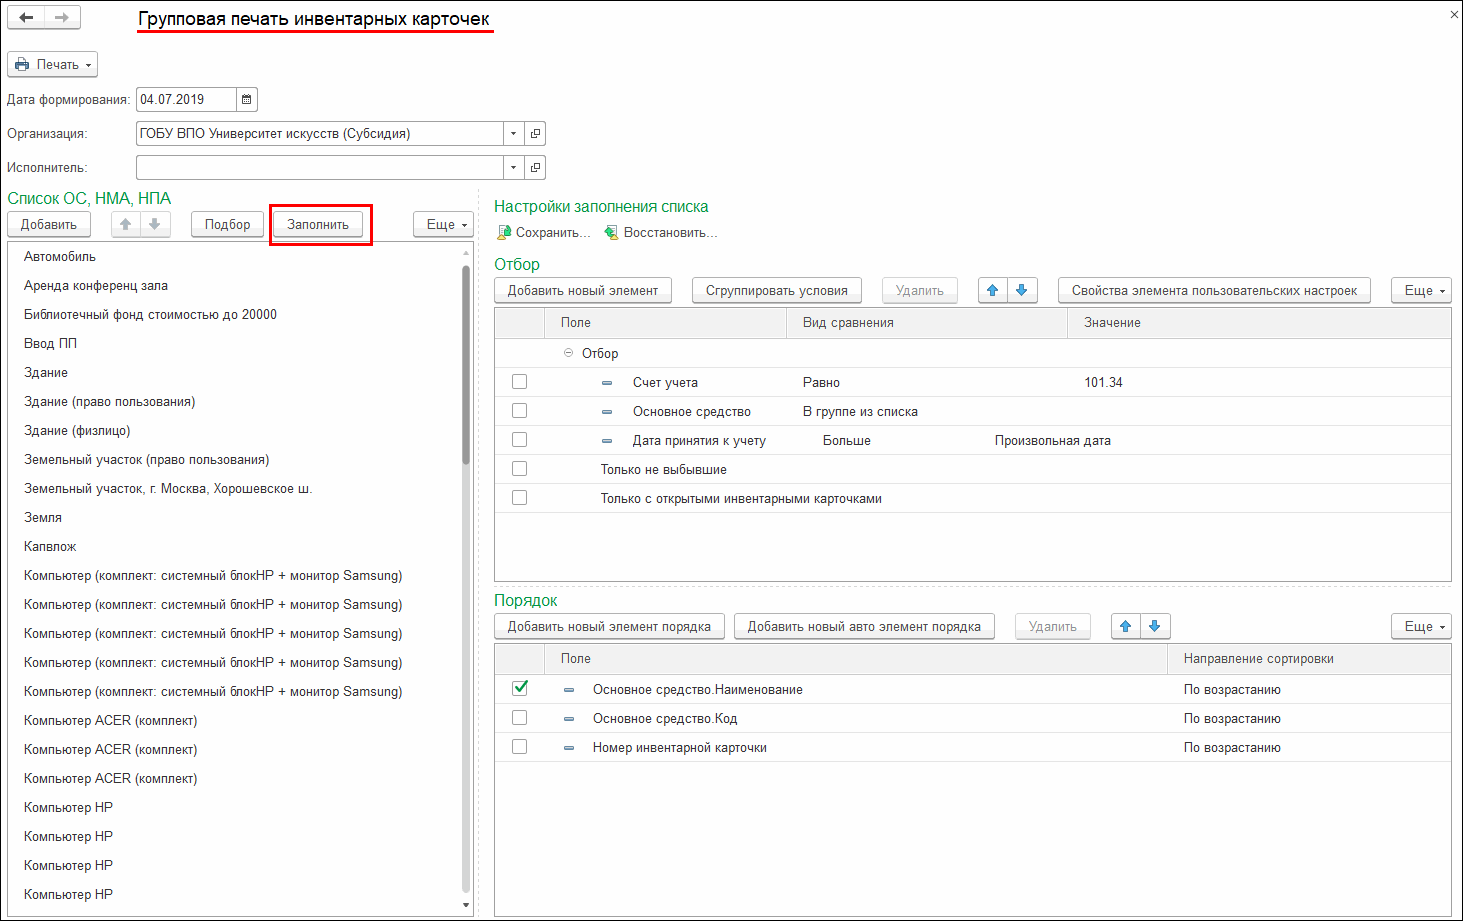1463x921 pixels.
Task: Tick Только с открытыми инвентарными карточками checkbox
Action: [x=519, y=498]
